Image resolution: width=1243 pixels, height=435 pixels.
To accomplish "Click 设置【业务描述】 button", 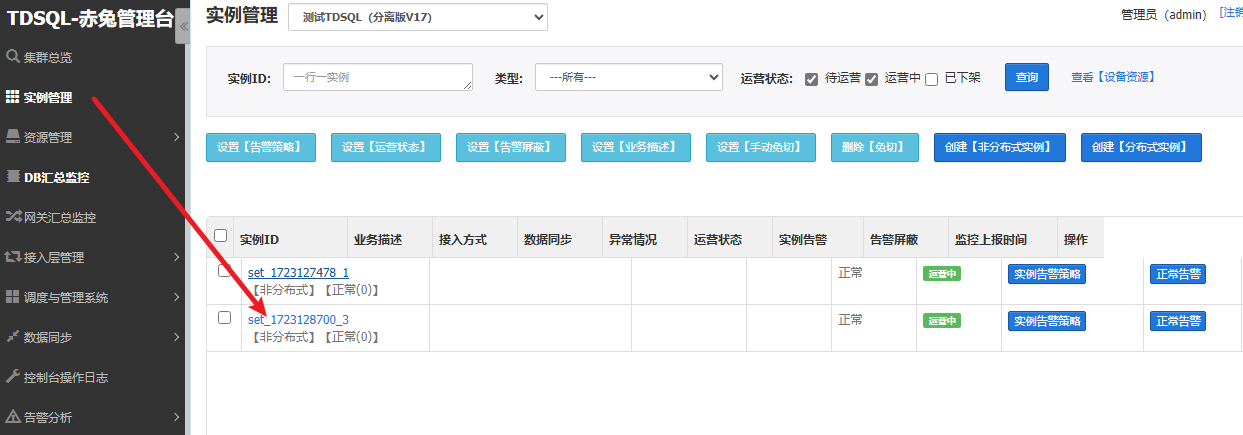I will point(636,147).
